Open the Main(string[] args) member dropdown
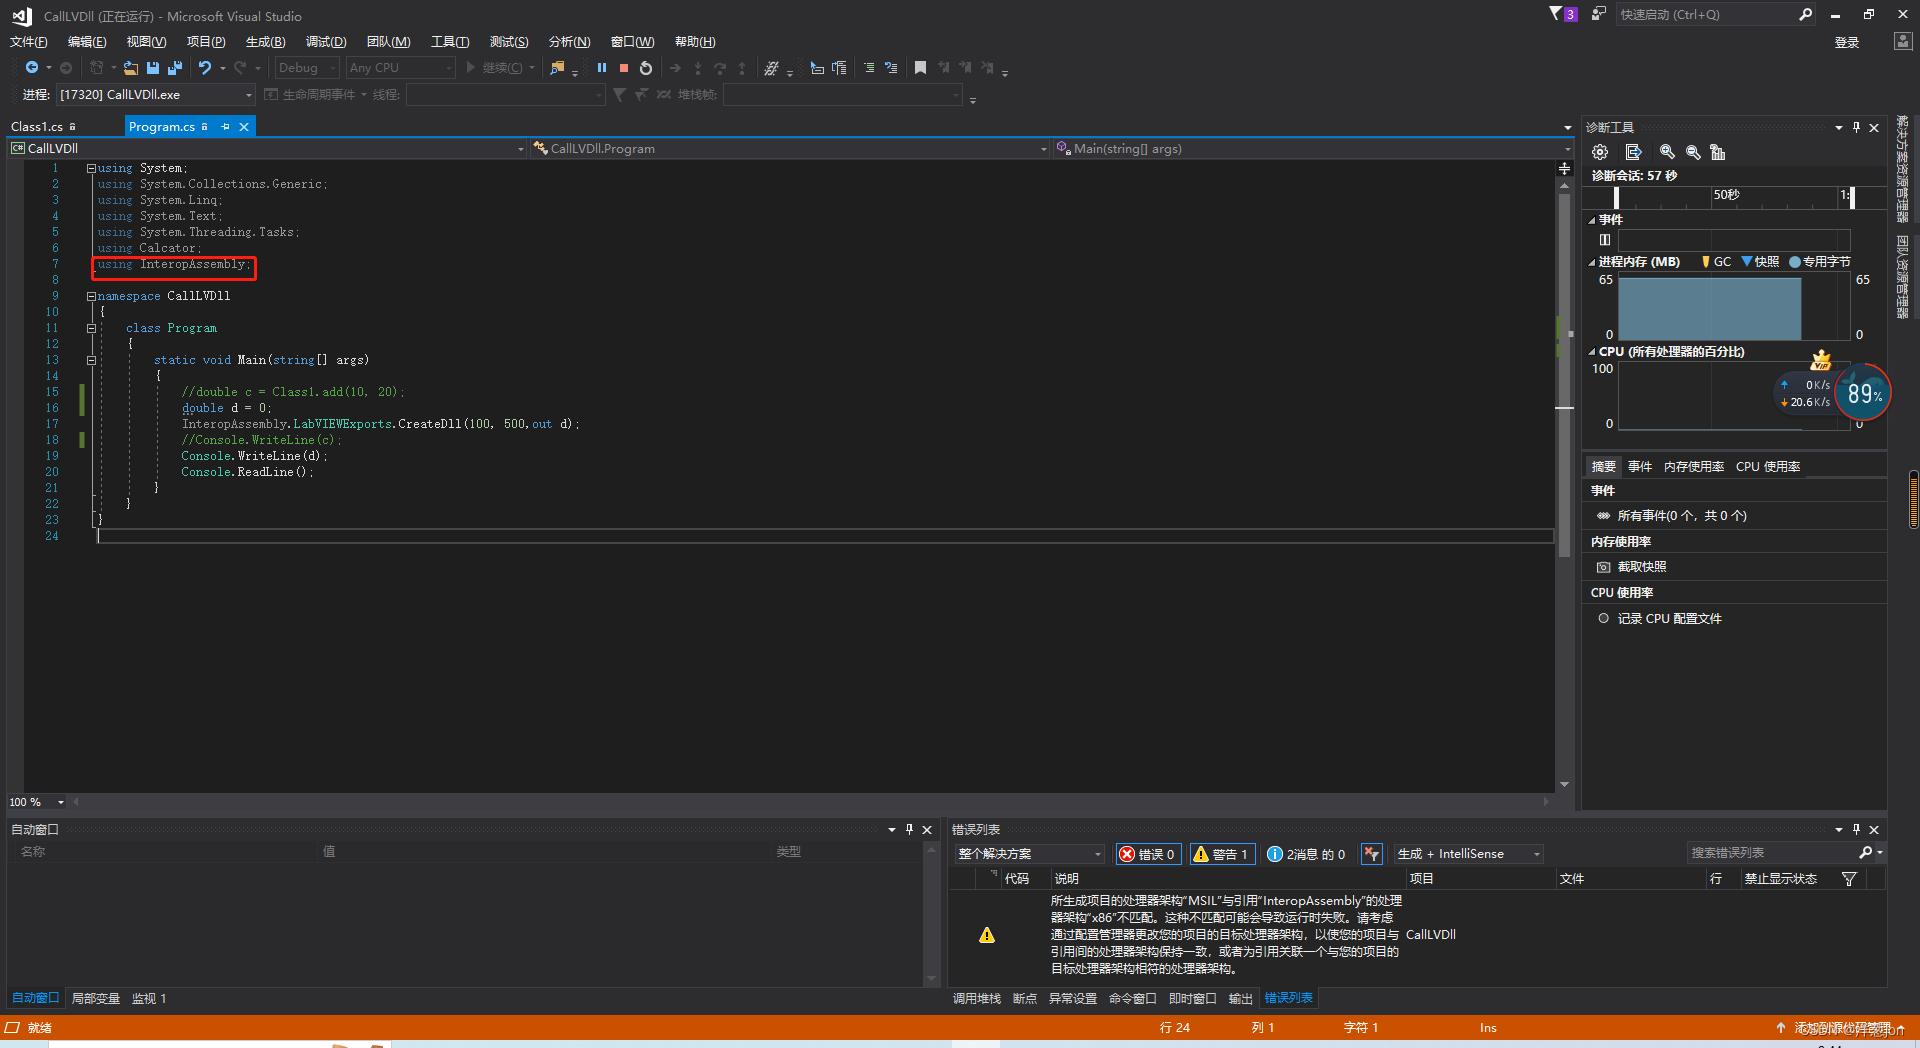 pos(1313,149)
